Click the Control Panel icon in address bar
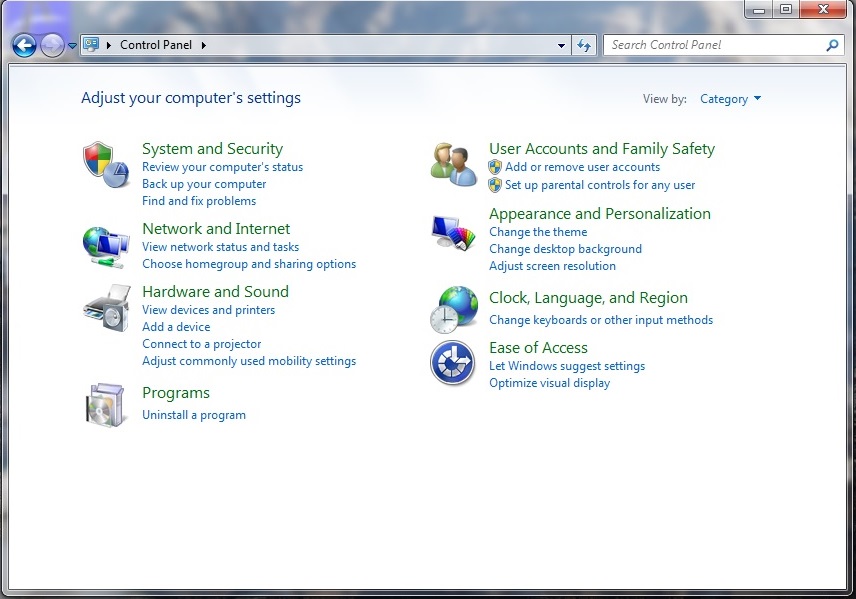 [x=91, y=44]
